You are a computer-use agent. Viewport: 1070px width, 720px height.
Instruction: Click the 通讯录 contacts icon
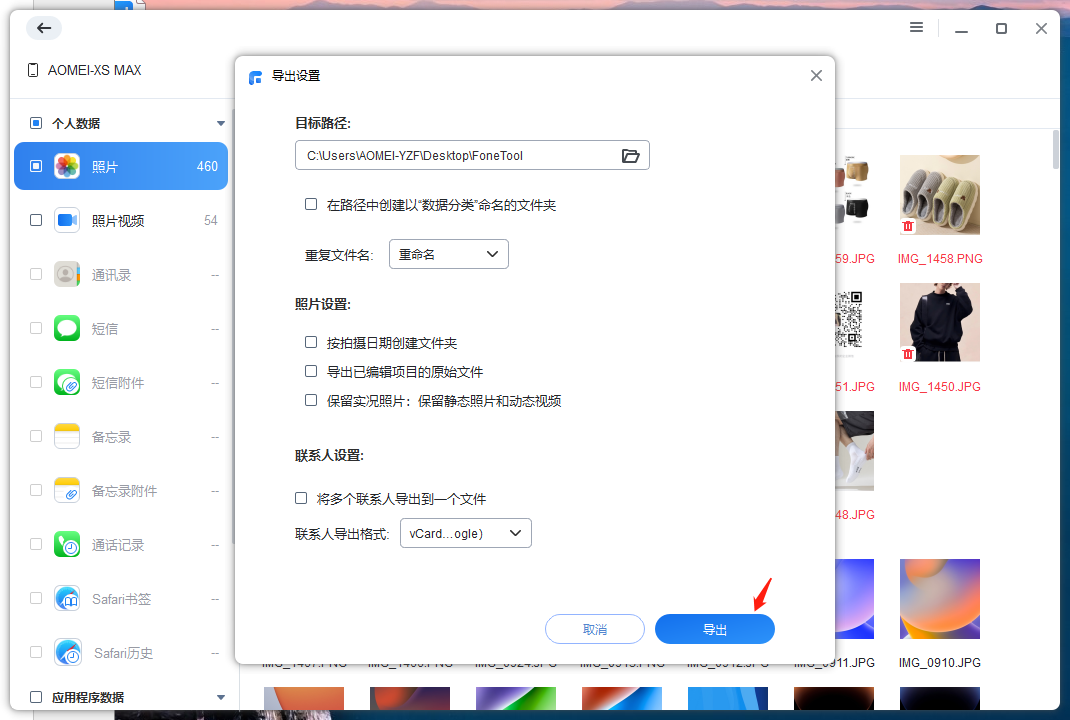pos(67,274)
